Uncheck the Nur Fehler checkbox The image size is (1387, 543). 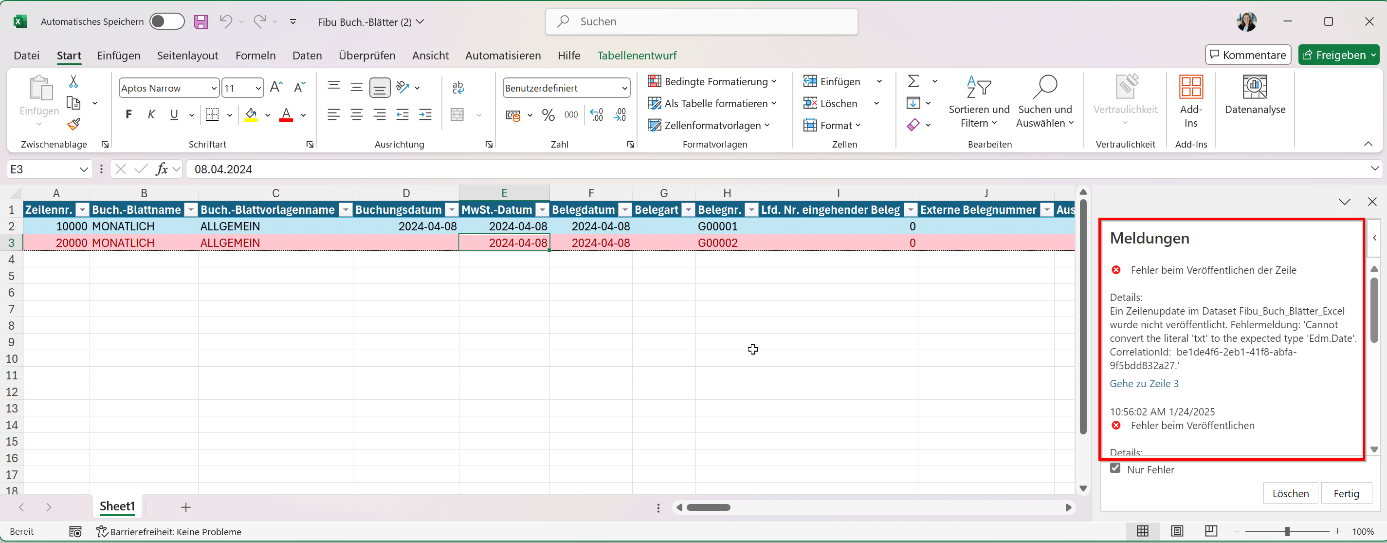(x=1115, y=468)
